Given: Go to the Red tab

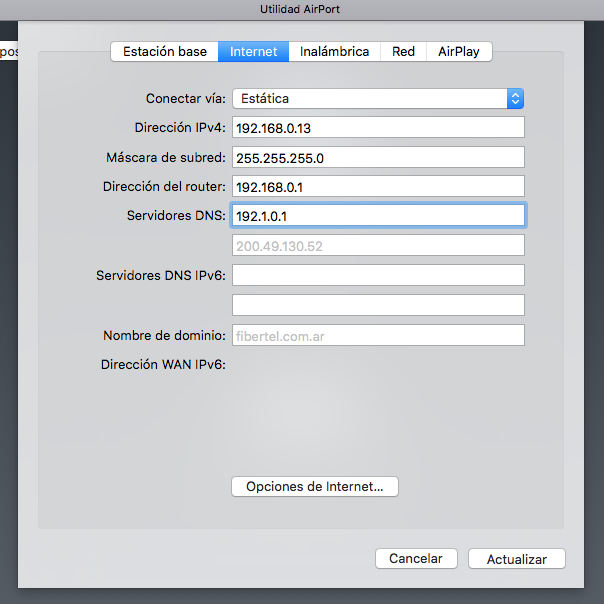Looking at the screenshot, I should tap(403, 51).
